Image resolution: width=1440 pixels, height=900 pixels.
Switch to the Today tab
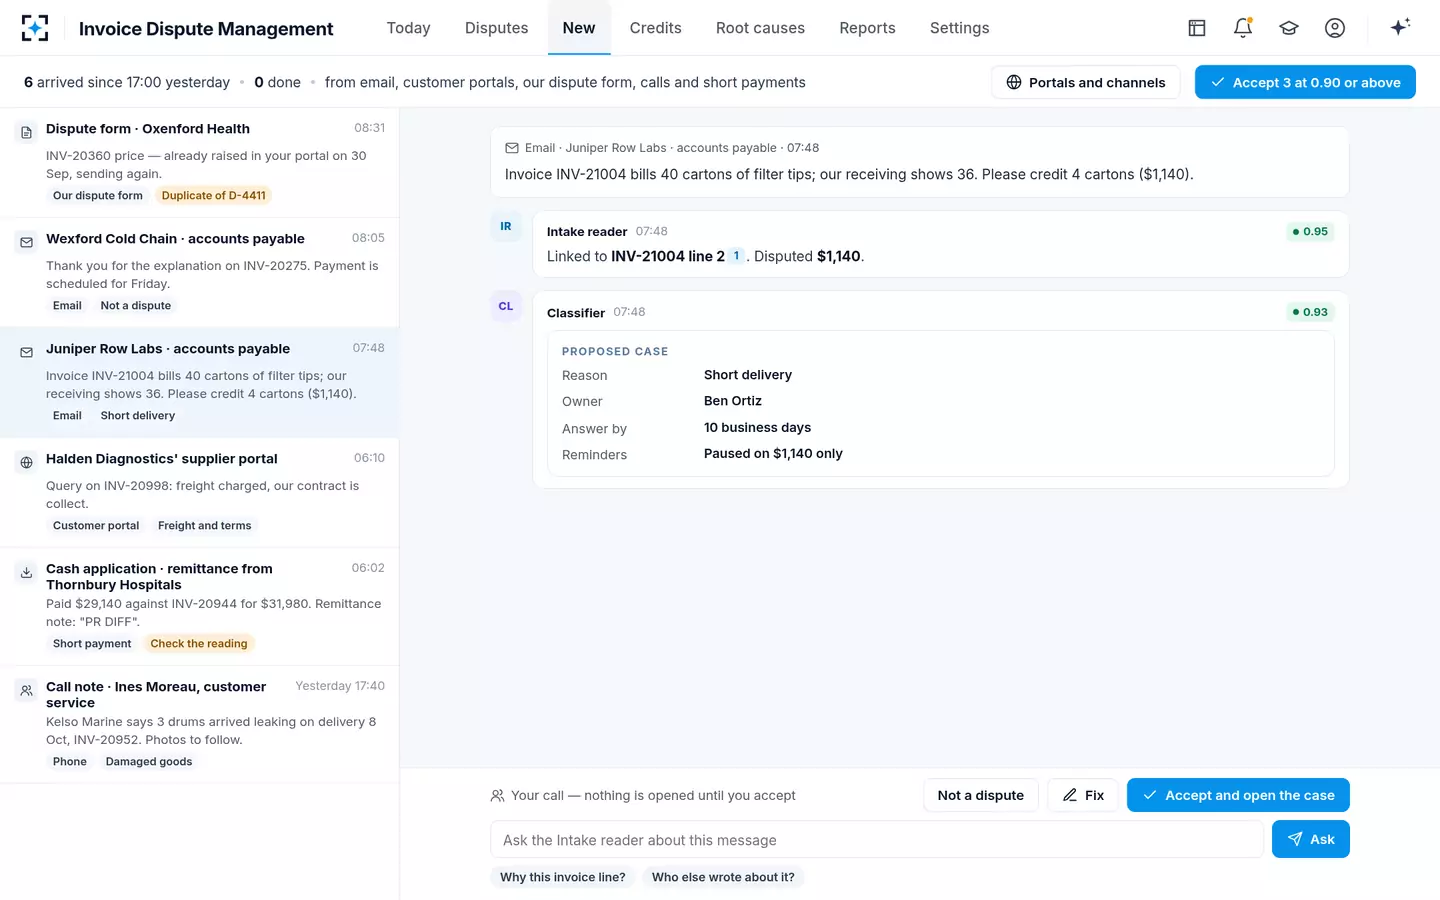[408, 28]
